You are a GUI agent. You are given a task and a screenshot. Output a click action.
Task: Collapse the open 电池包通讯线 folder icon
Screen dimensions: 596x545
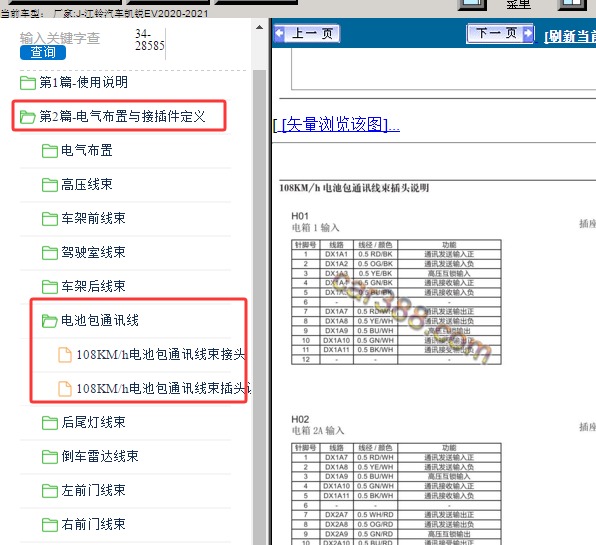[50, 321]
